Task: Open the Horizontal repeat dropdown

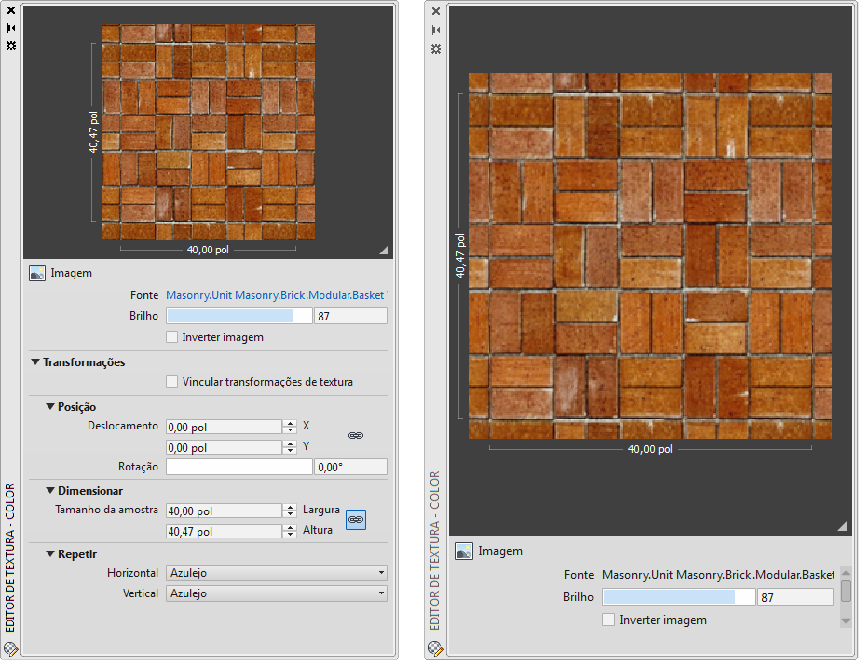Action: pos(276,573)
